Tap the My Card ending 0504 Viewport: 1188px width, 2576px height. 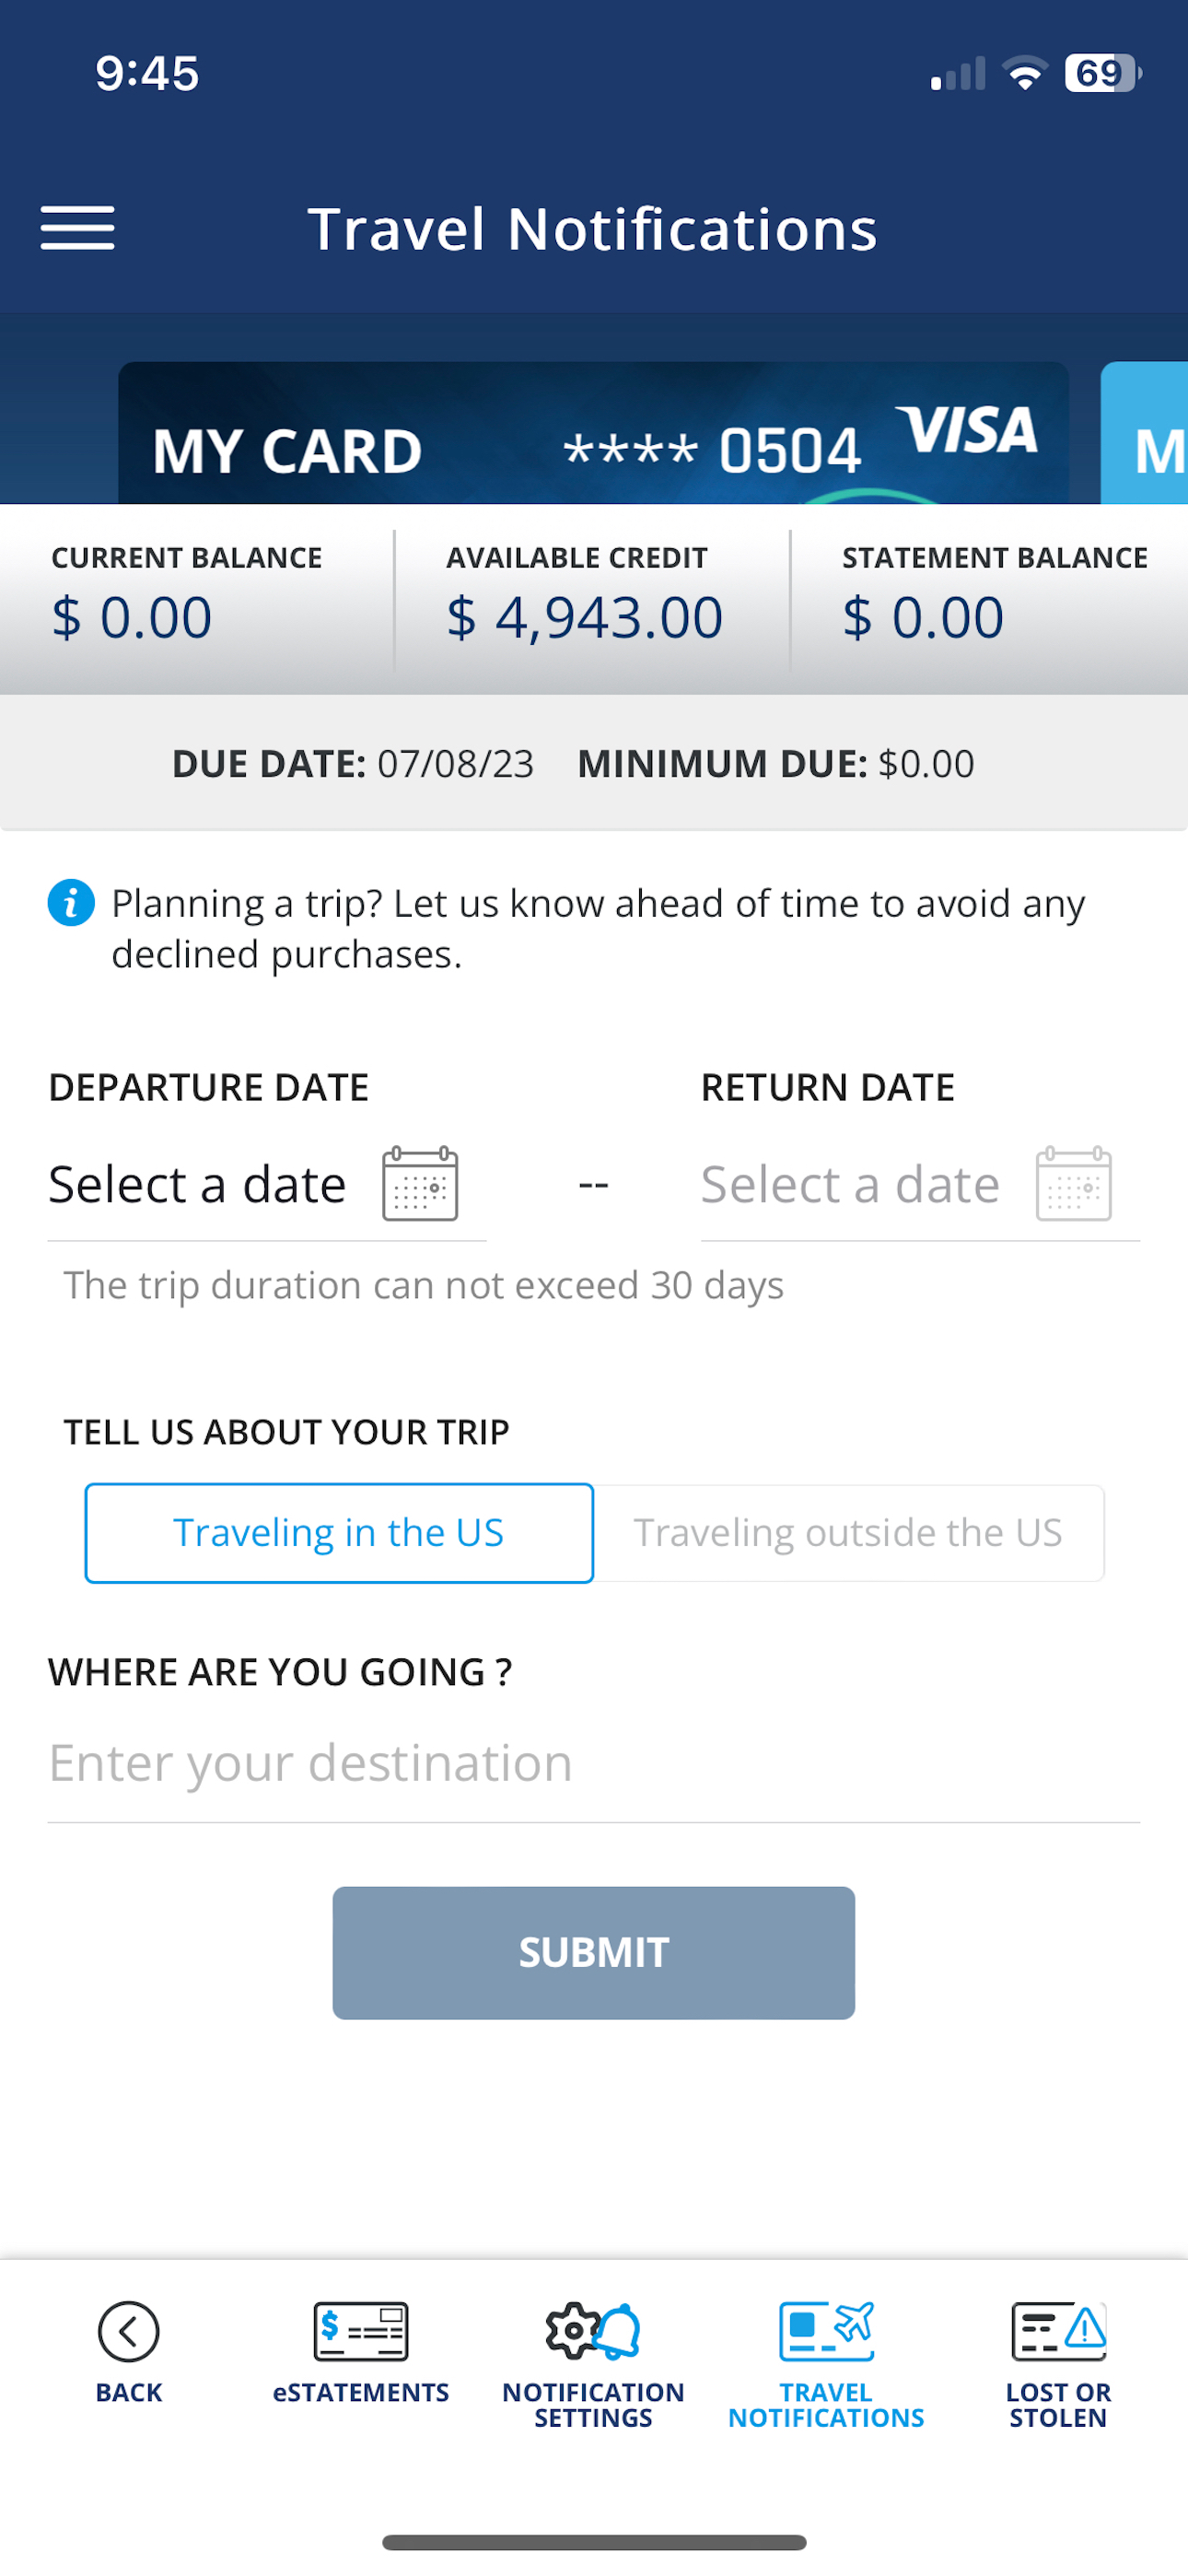[593, 440]
